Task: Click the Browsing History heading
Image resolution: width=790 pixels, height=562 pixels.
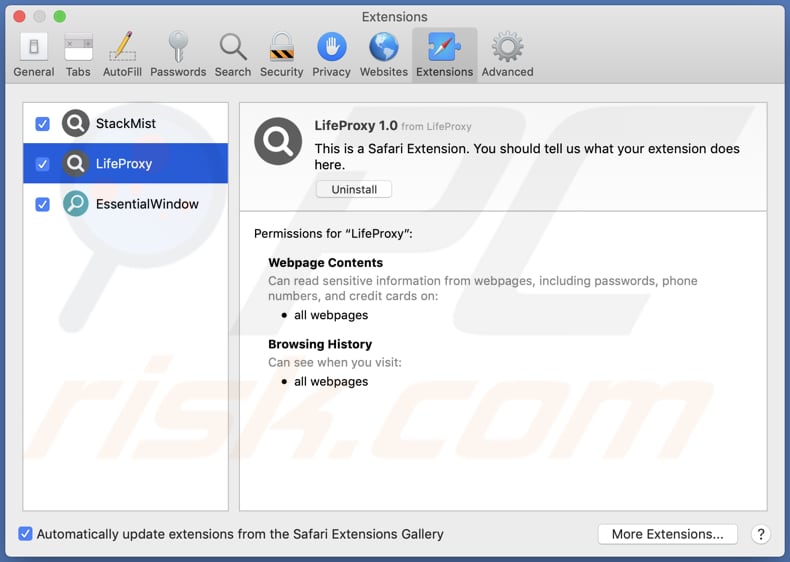Action: pos(320,344)
